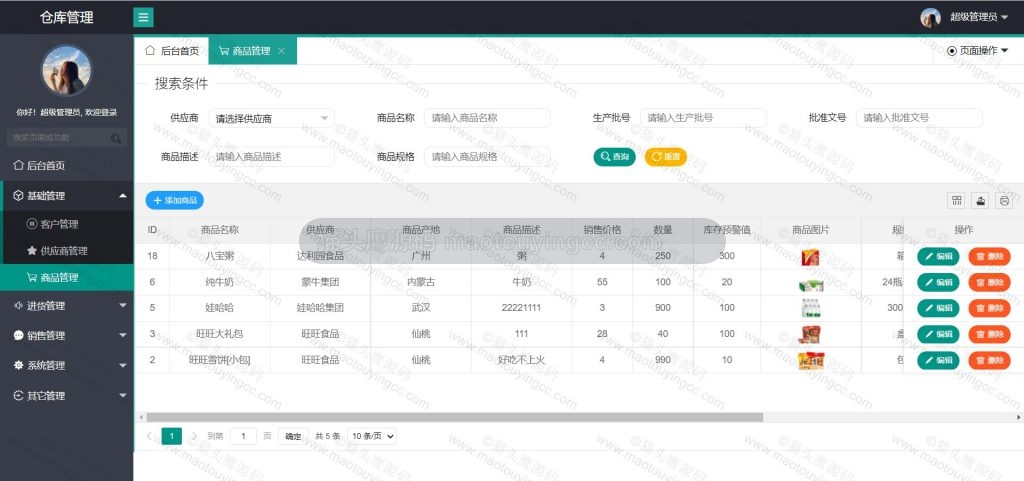Click the 库存预警值 column header
The height and width of the screenshot is (481, 1024).
pyautogui.click(x=727, y=230)
